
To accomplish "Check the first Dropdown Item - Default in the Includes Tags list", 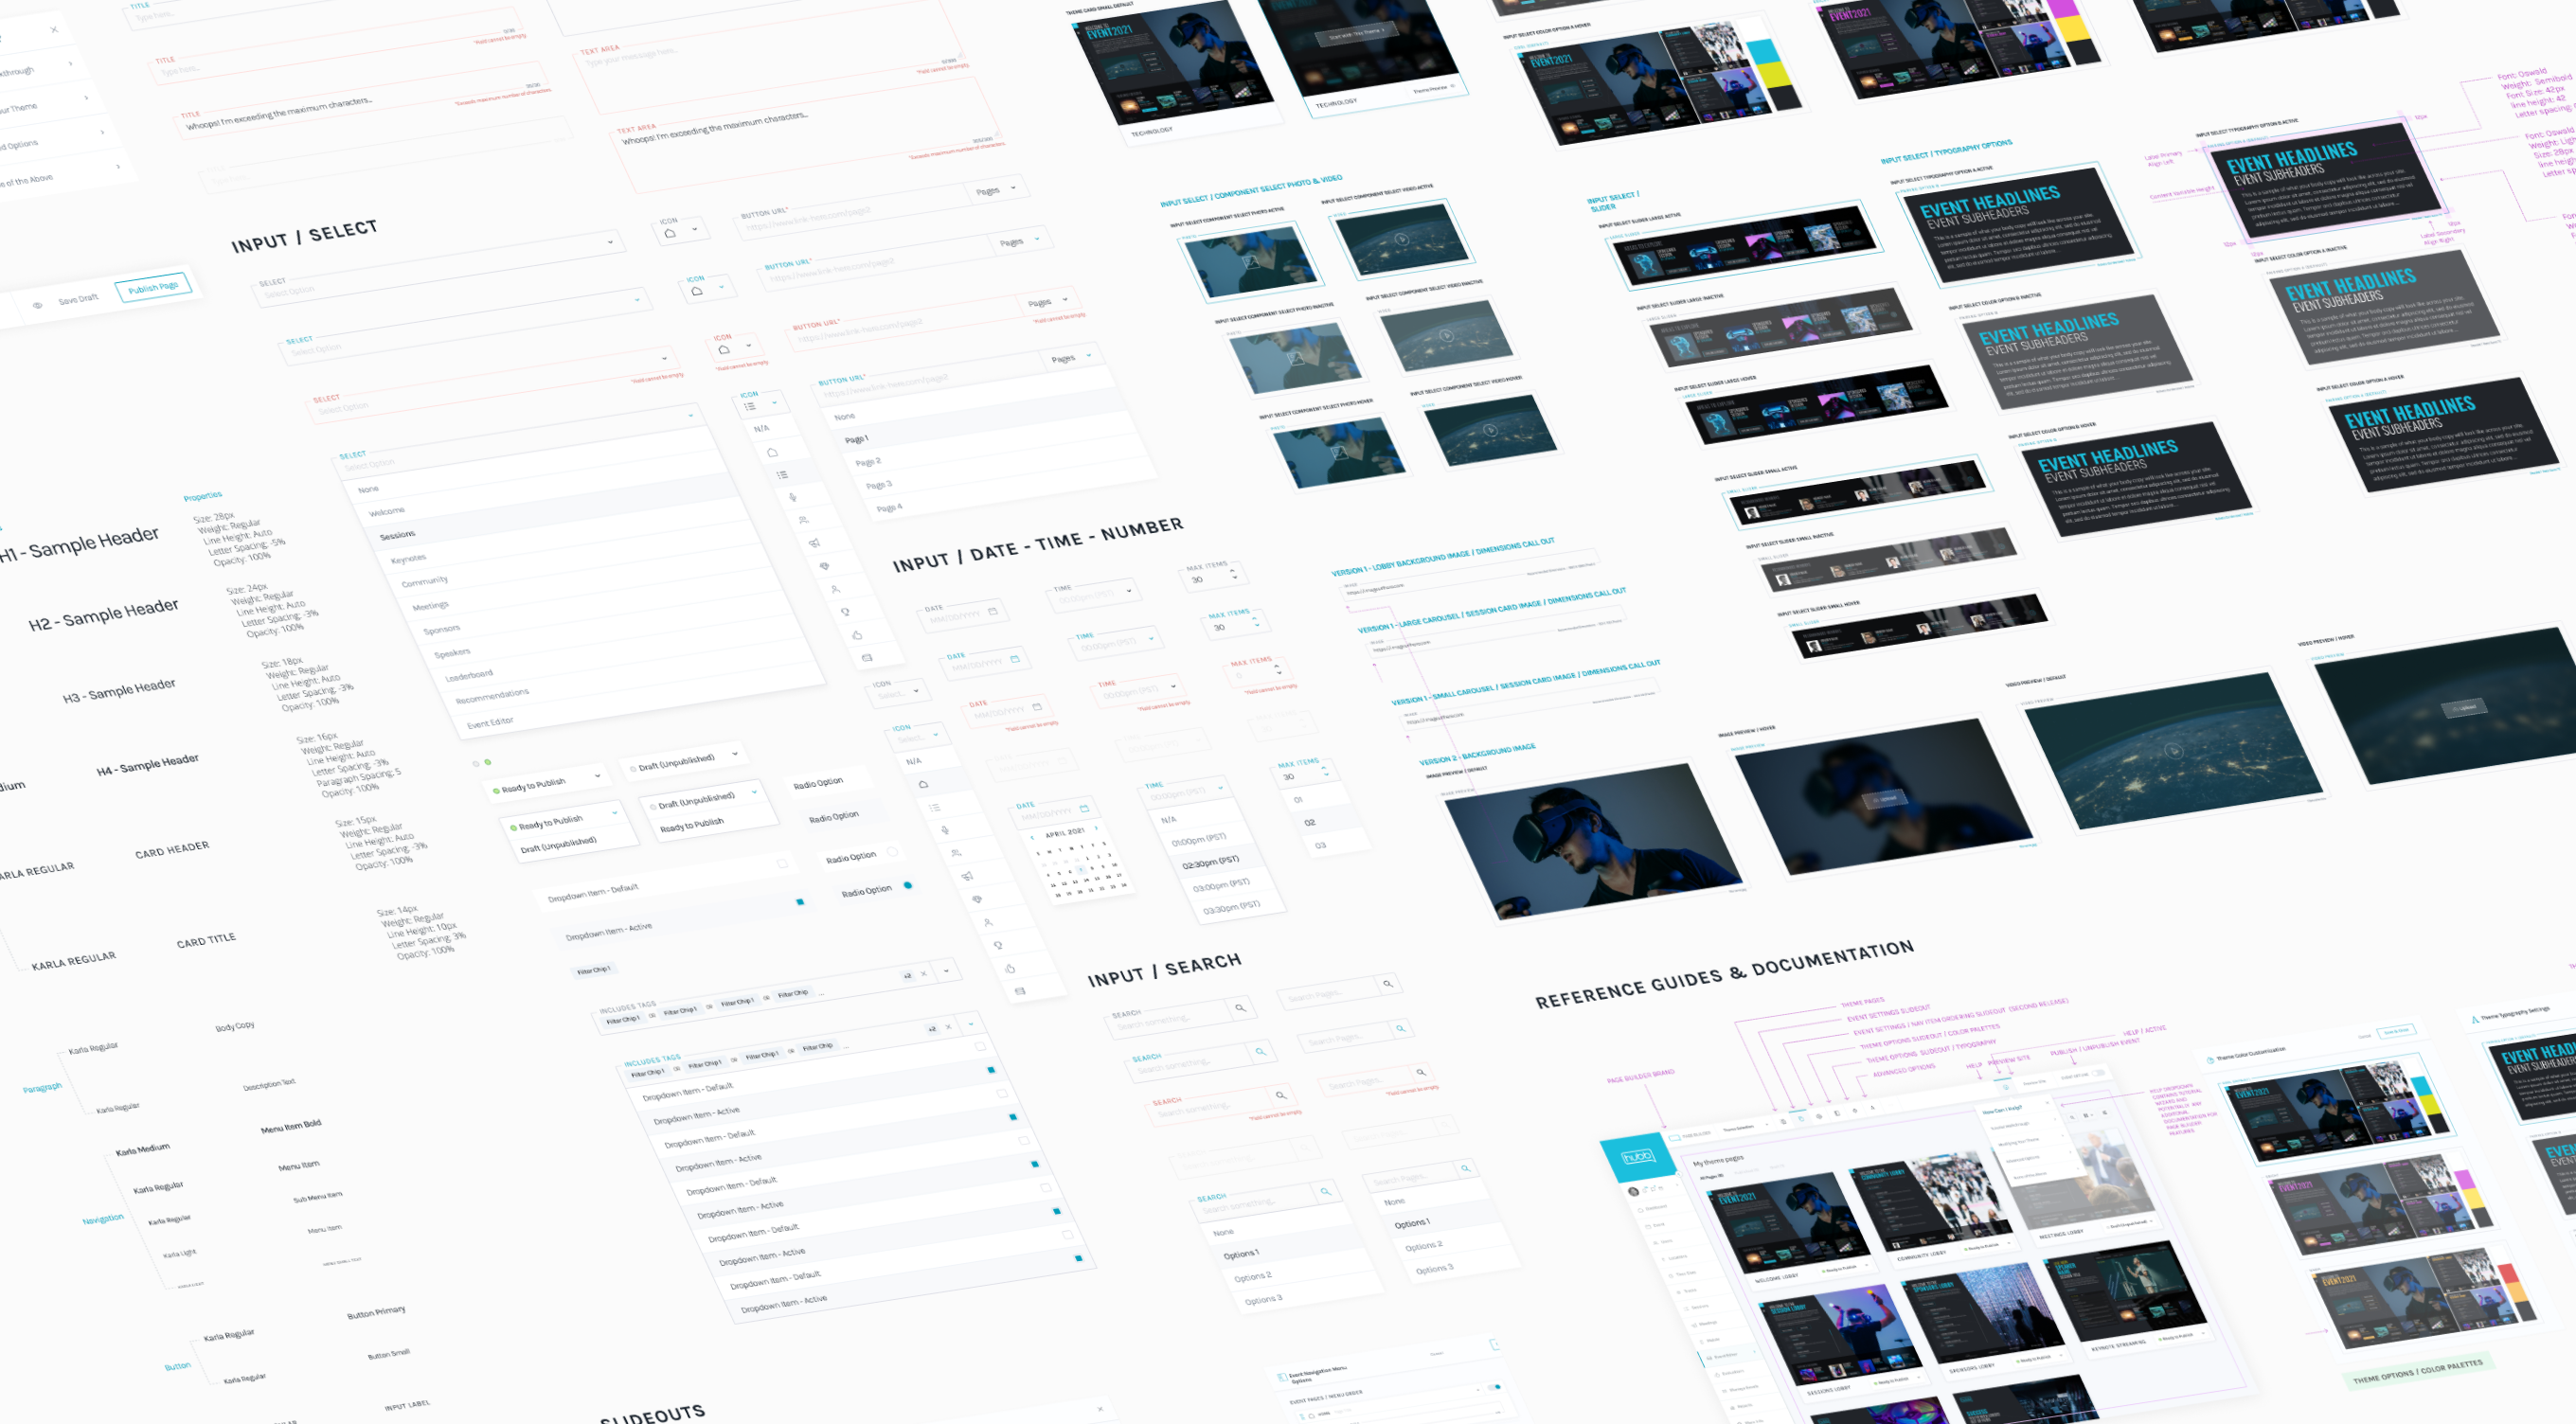I will [980, 1046].
